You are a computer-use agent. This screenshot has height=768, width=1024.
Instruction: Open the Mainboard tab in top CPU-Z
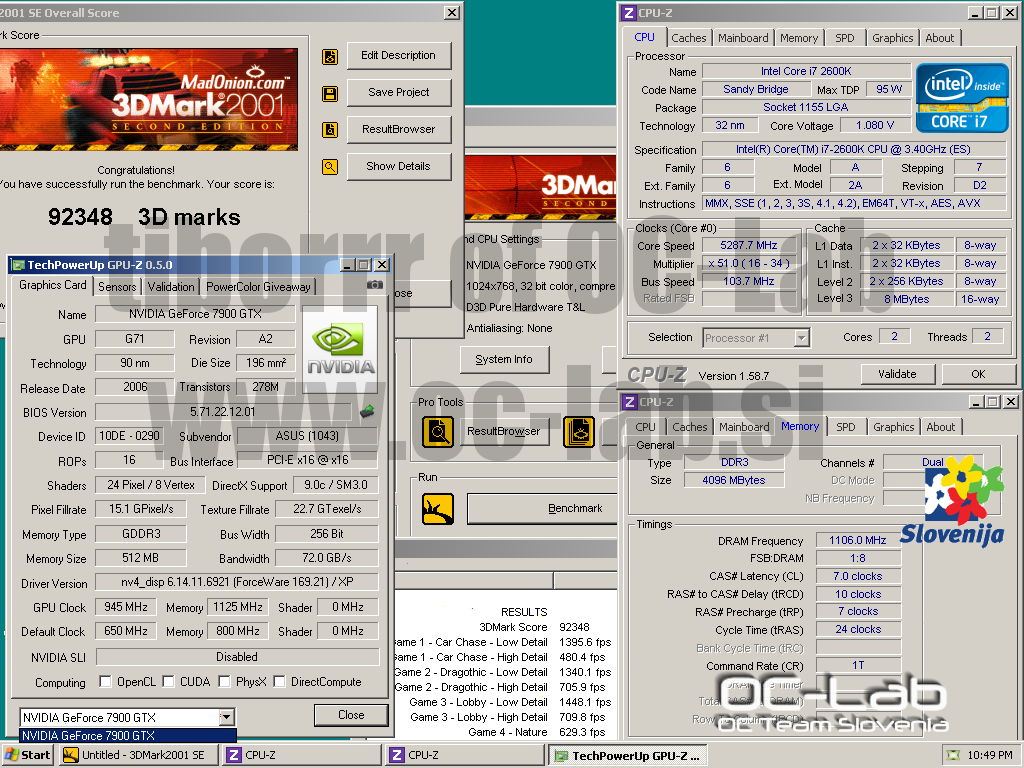743,38
